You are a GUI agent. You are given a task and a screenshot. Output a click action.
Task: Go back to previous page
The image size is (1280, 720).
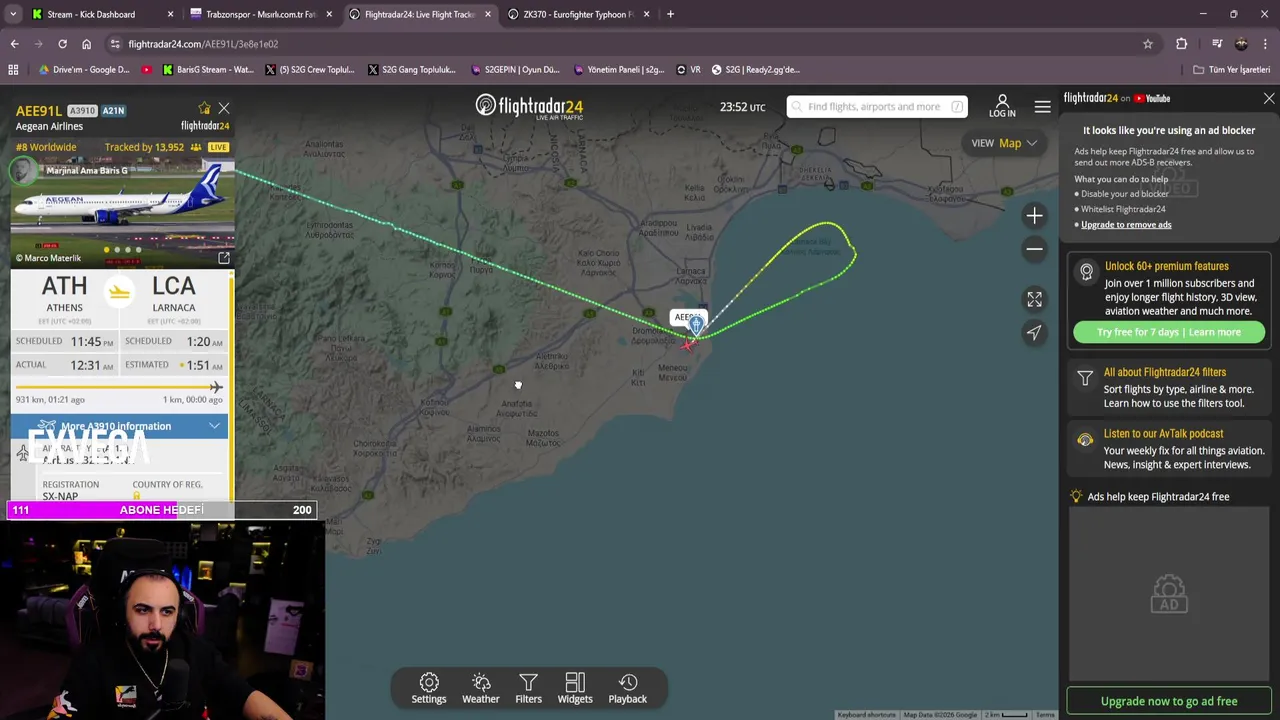coord(14,44)
